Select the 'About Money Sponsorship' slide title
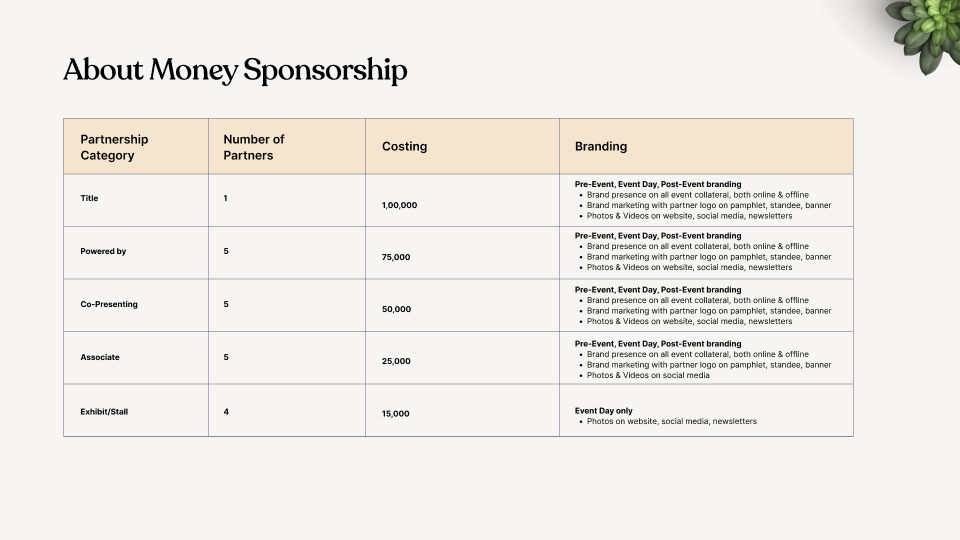Image resolution: width=960 pixels, height=540 pixels. (235, 70)
